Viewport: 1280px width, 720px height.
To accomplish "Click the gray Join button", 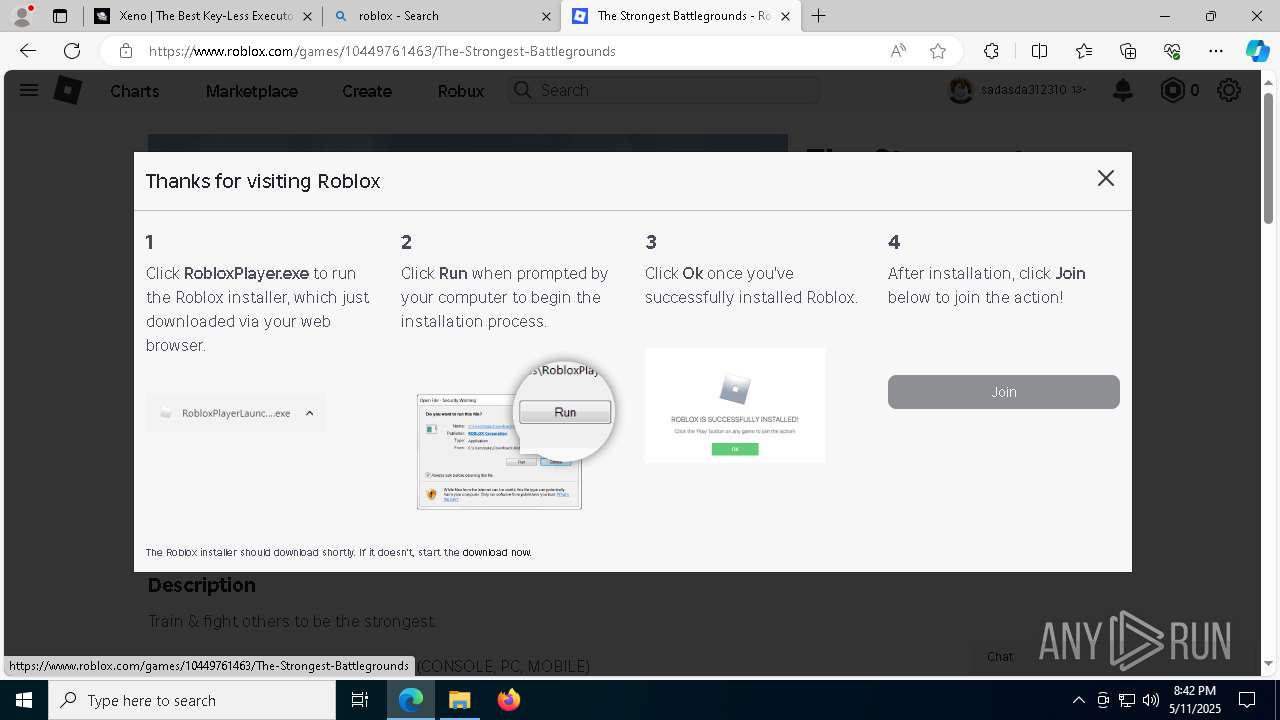I will click(1003, 392).
